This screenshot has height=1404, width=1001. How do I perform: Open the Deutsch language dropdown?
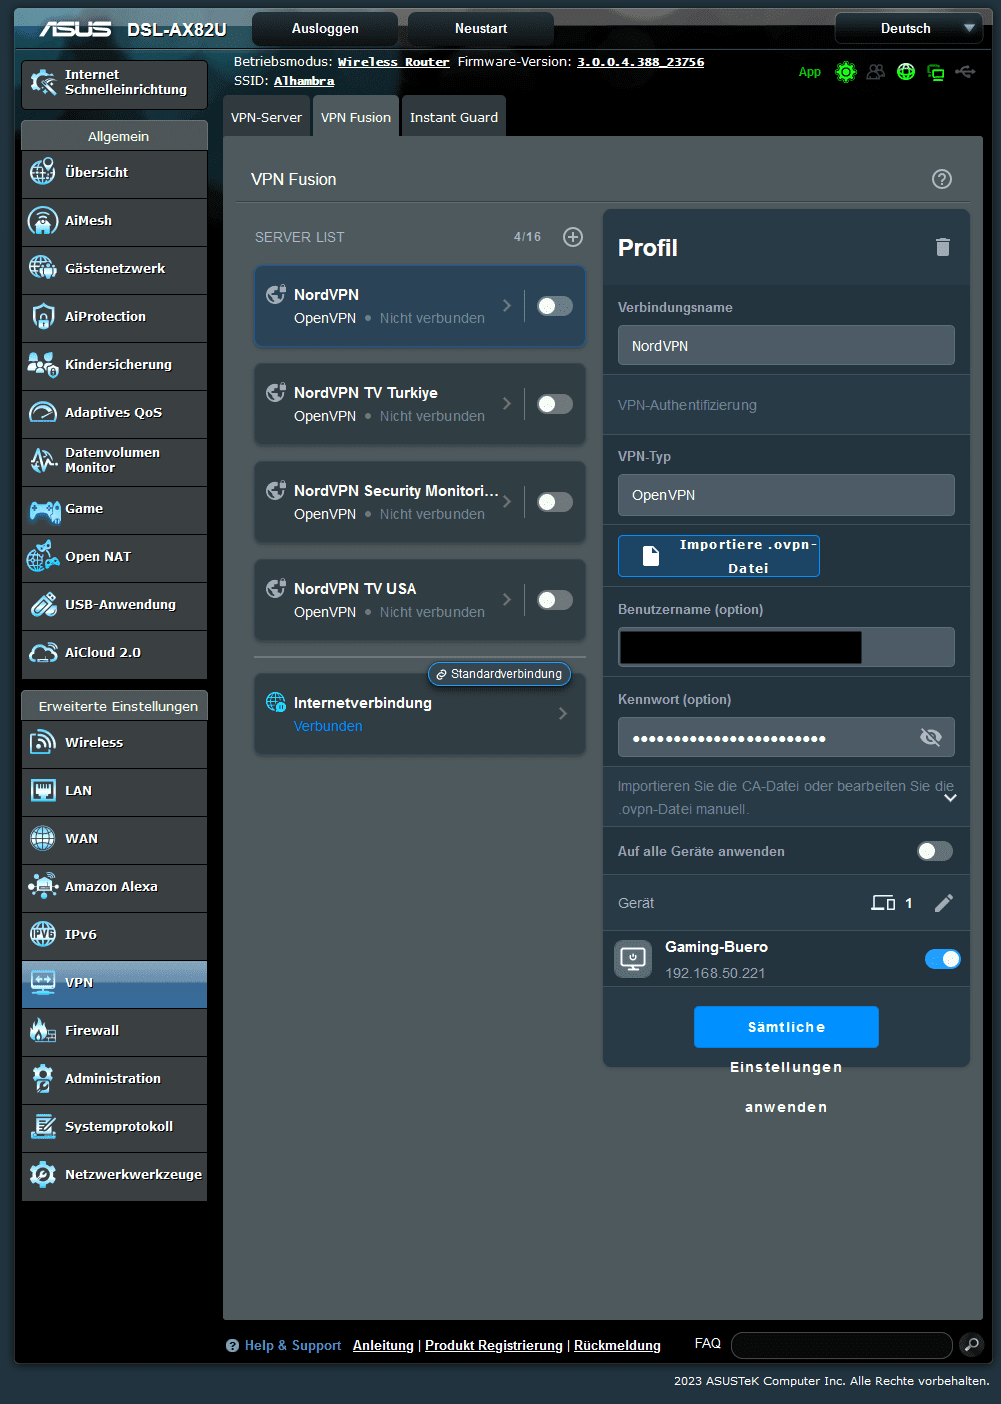[x=909, y=29]
